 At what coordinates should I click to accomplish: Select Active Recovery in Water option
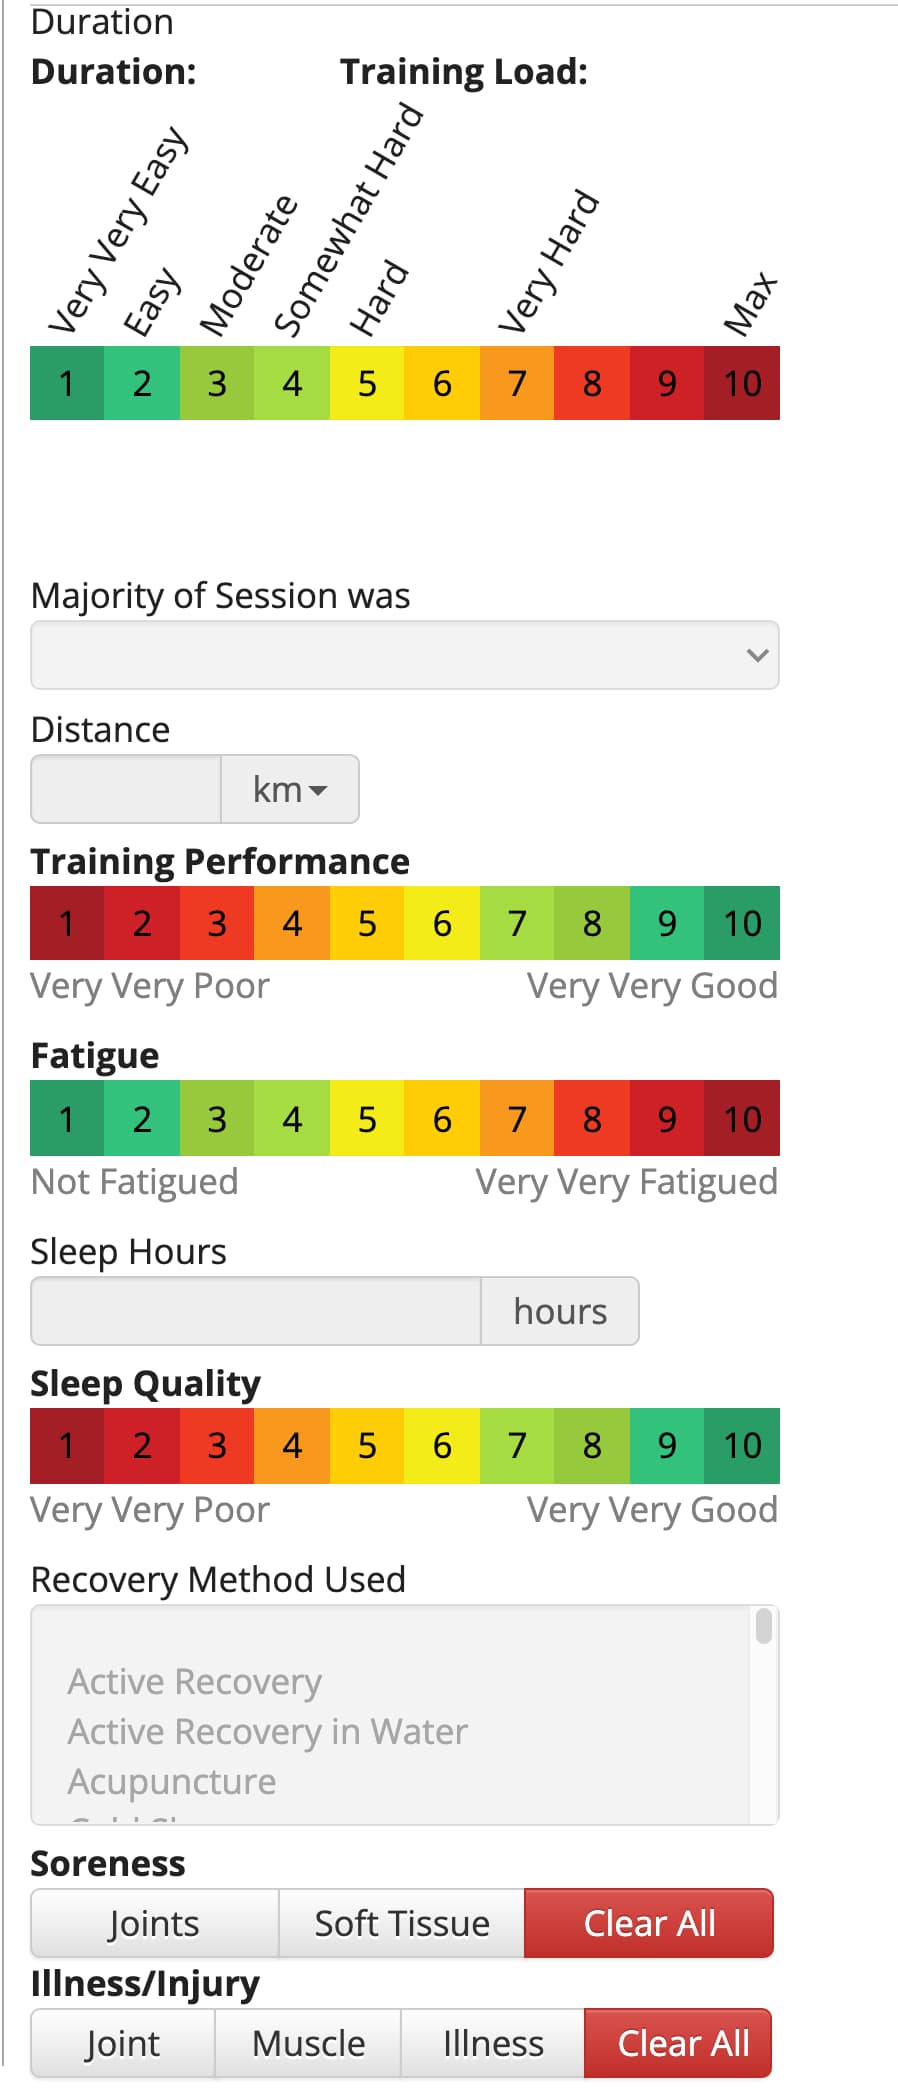(267, 1731)
